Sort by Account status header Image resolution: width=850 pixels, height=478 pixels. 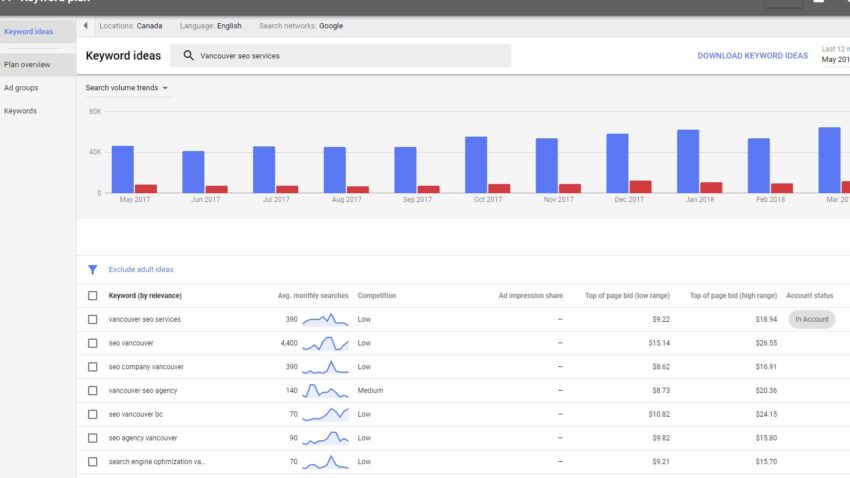pos(809,295)
